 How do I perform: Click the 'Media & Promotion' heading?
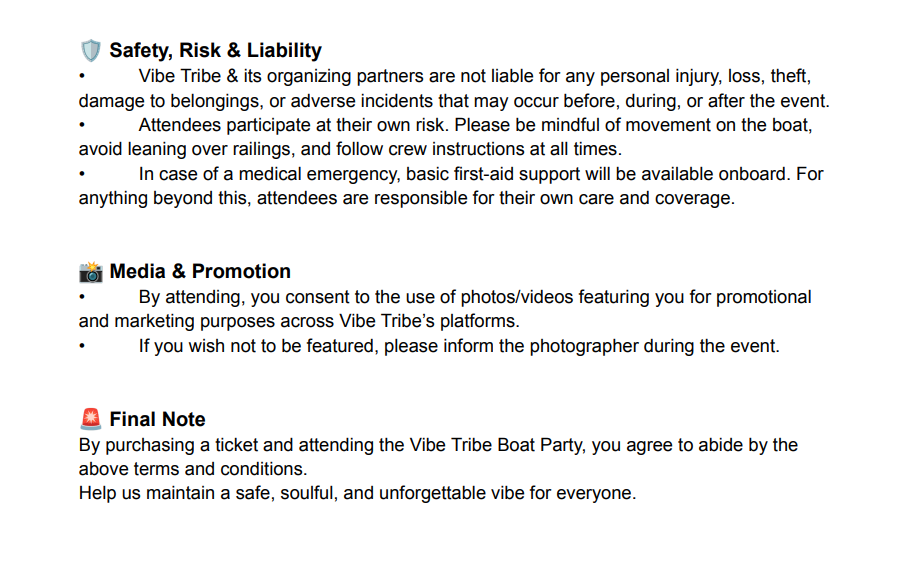200,272
